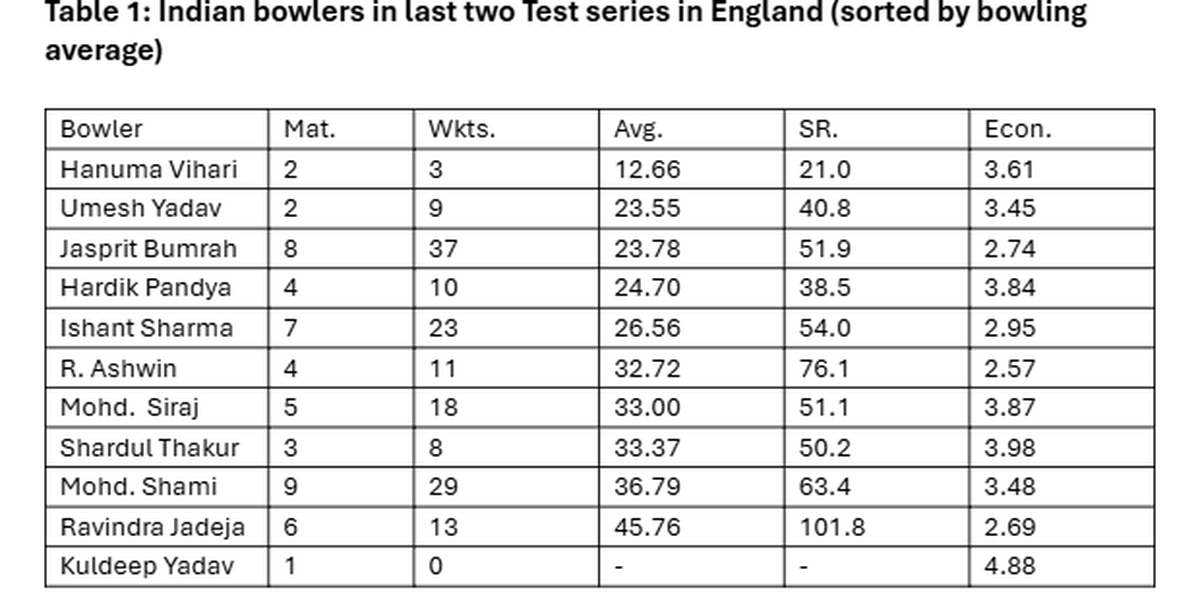Click Hardik Pandya's bowling average 24.70

[647, 288]
